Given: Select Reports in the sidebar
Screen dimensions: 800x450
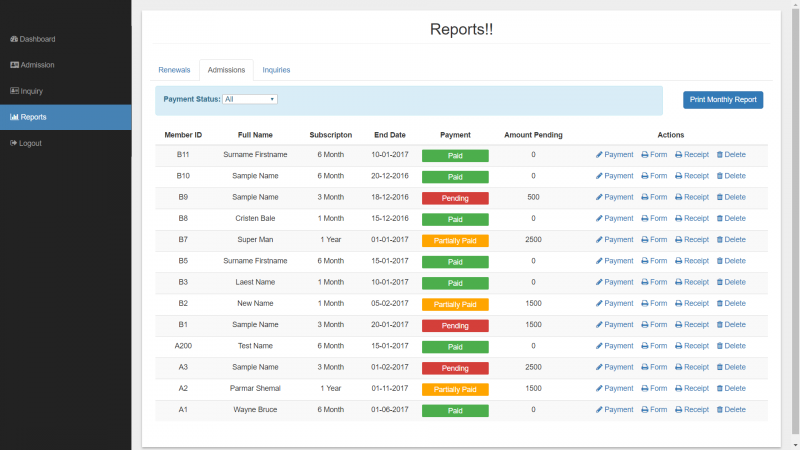Looking at the screenshot, I should click(x=33, y=117).
